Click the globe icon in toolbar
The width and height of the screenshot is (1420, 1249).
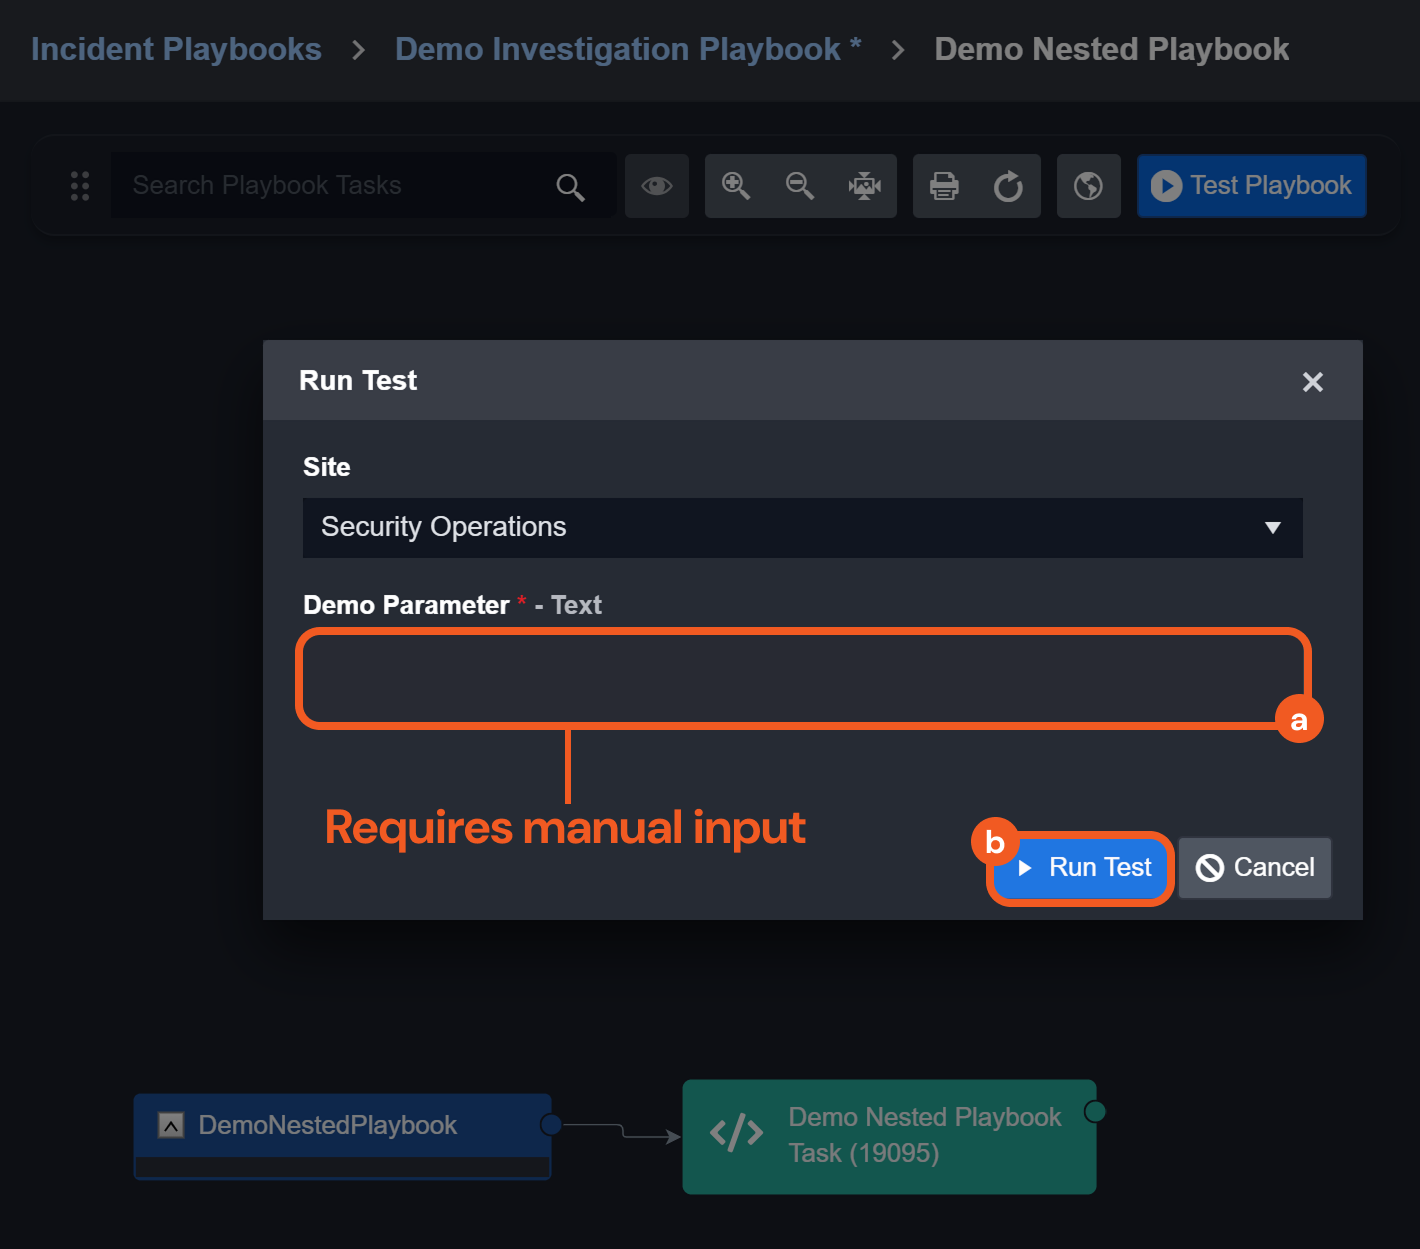1088,186
